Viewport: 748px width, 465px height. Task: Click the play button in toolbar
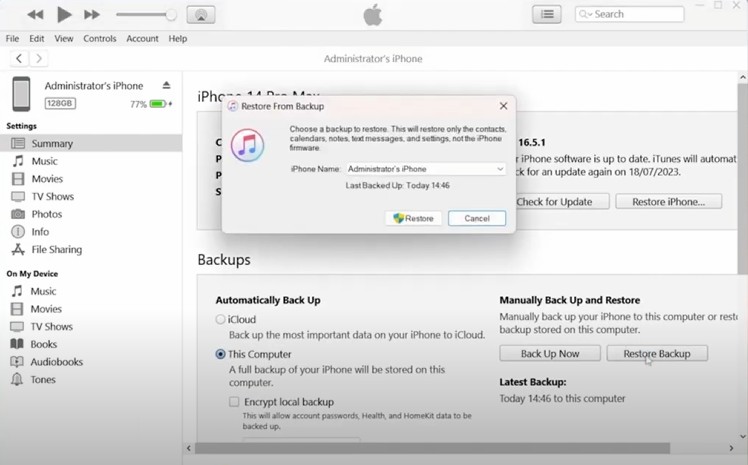(64, 14)
